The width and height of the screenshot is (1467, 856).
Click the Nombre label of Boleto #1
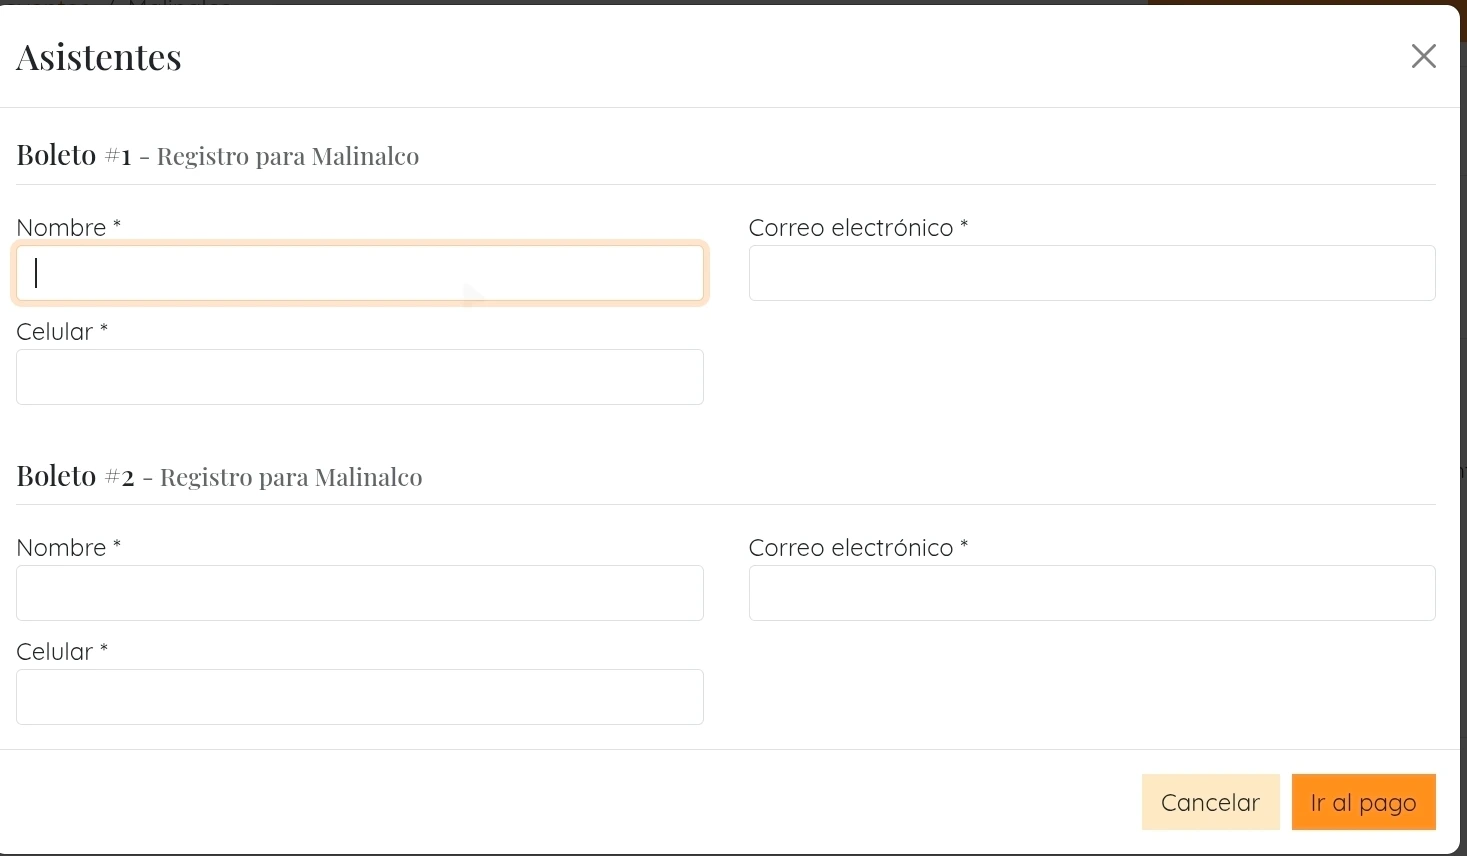click(x=61, y=228)
